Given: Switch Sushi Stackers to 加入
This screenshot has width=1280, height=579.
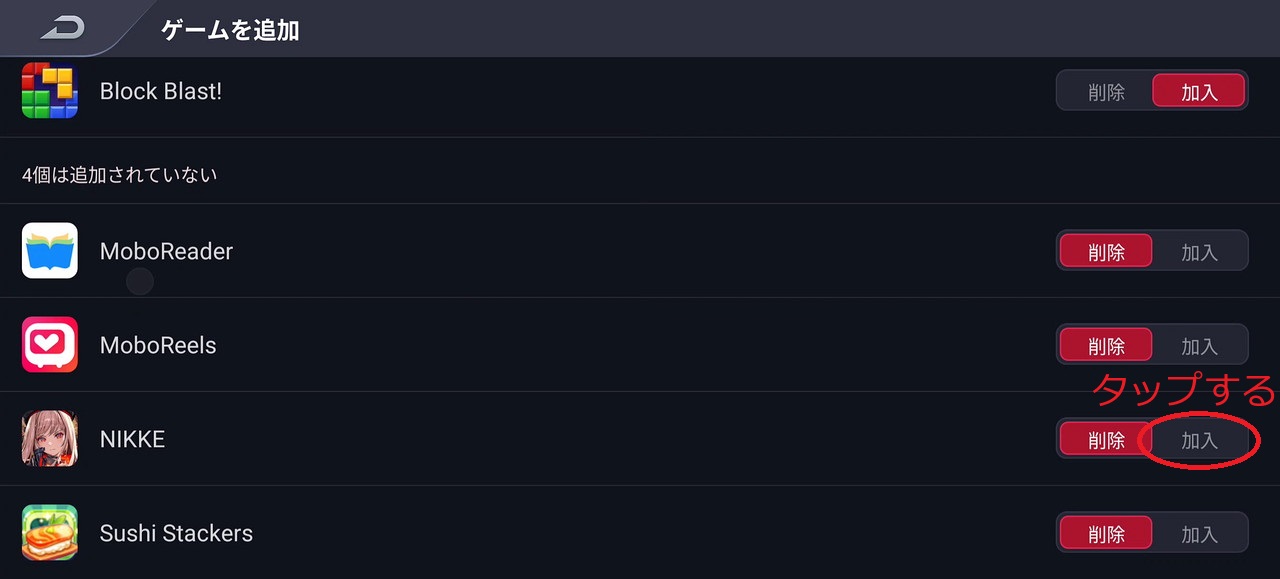Looking at the screenshot, I should (x=1199, y=534).
